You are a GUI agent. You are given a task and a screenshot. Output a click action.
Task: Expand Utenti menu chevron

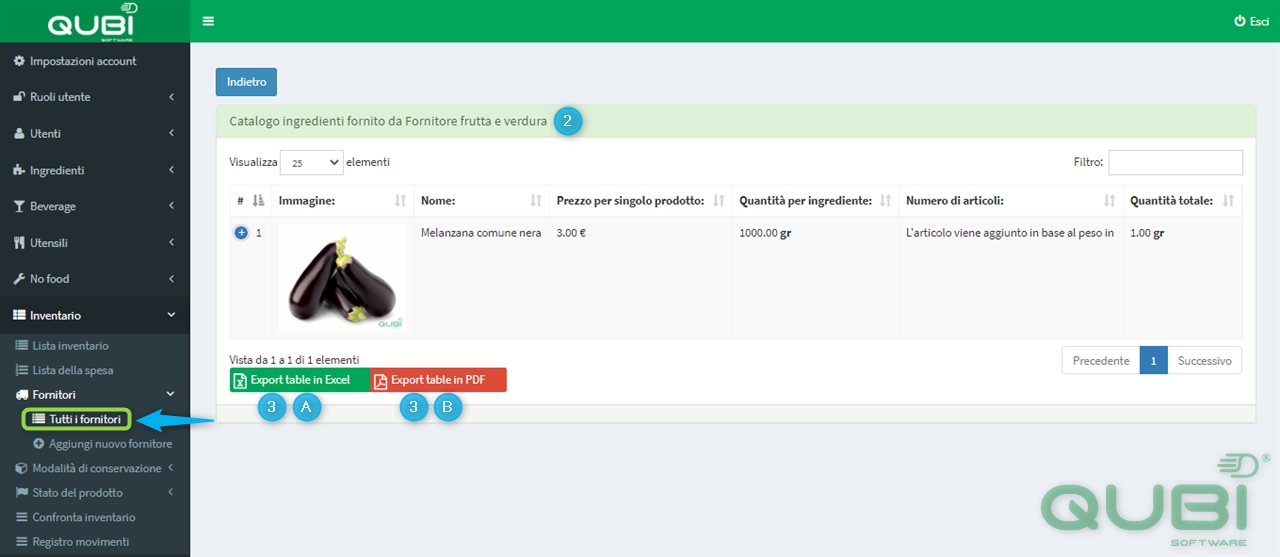(x=171, y=134)
